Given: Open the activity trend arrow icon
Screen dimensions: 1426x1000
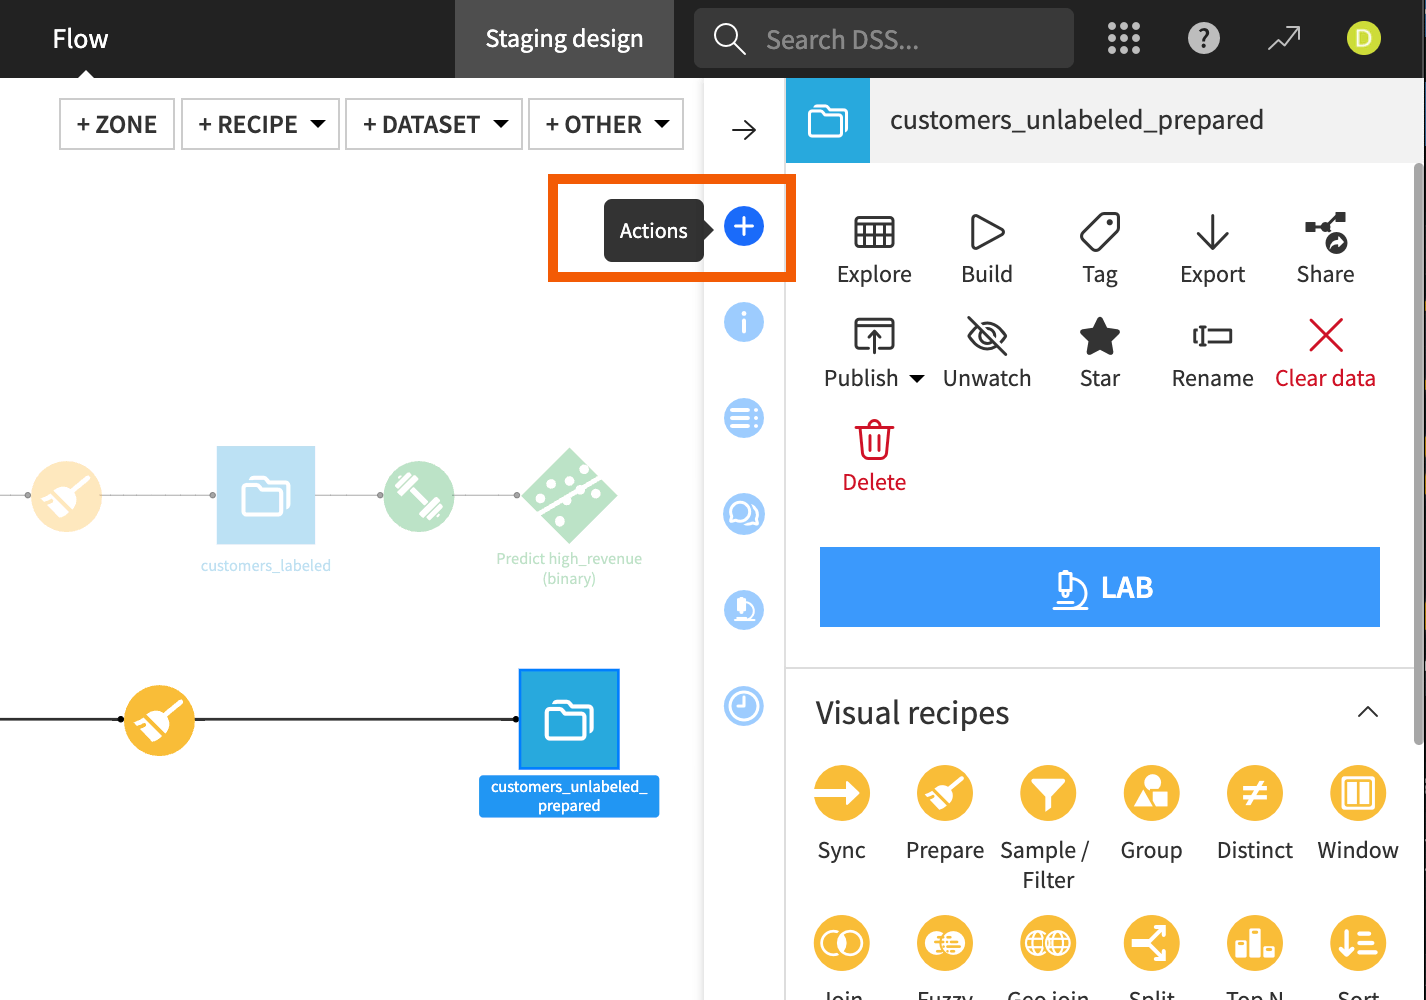Looking at the screenshot, I should [x=1284, y=39].
